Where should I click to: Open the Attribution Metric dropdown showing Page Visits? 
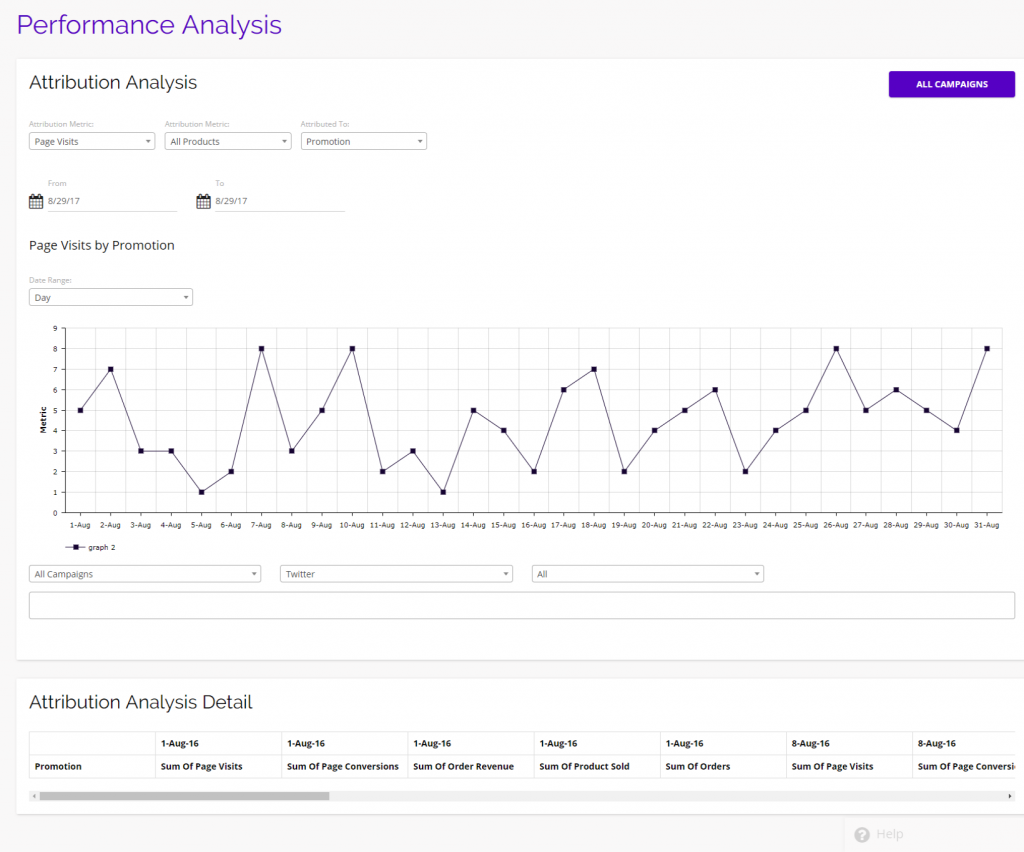point(91,141)
